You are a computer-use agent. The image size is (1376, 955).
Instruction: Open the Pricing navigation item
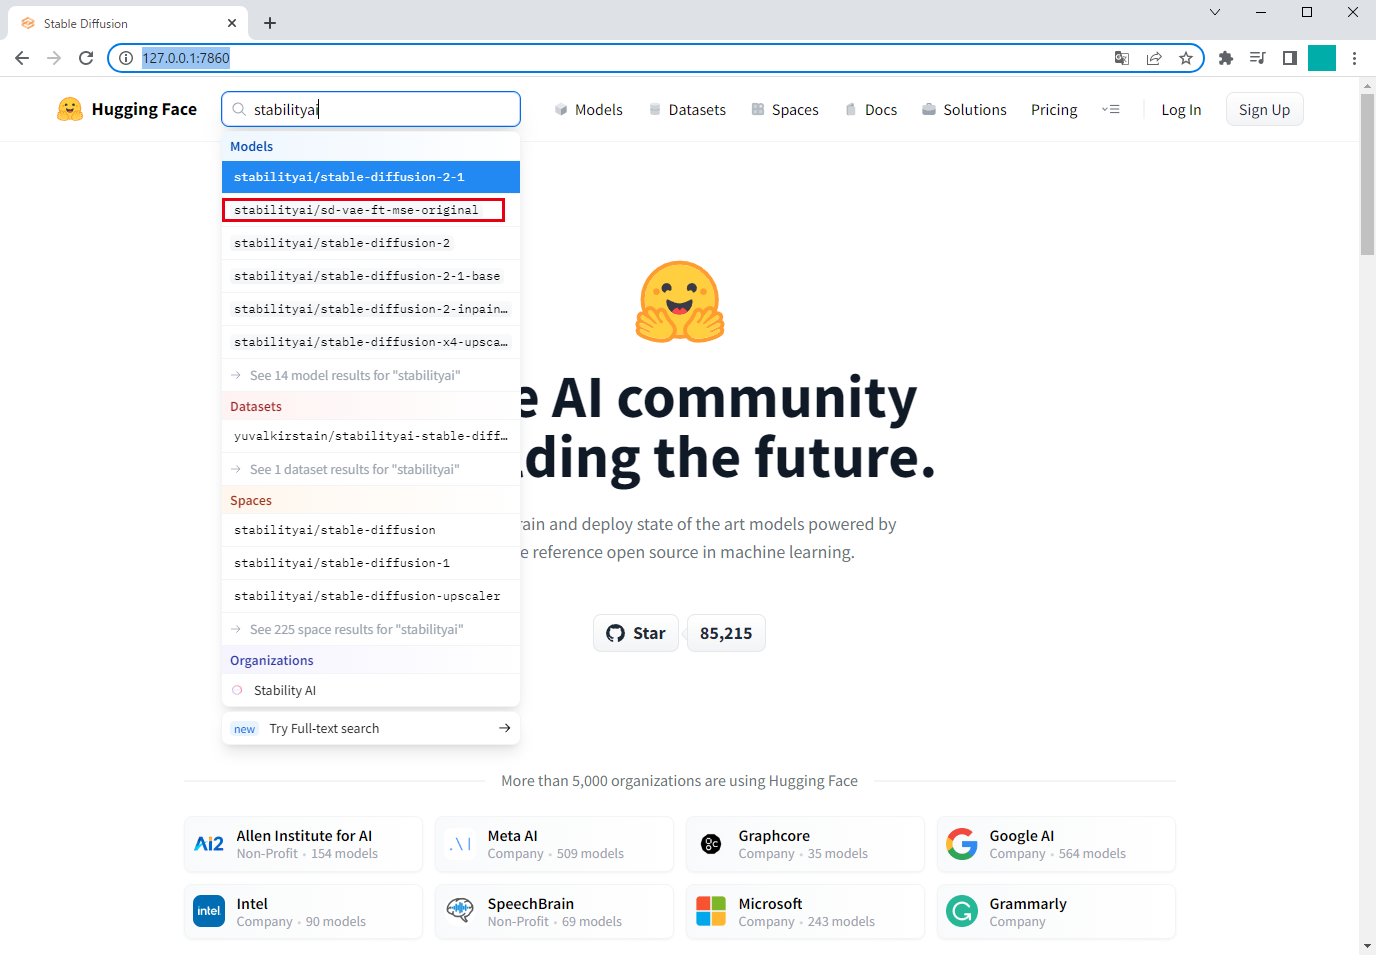tap(1054, 110)
